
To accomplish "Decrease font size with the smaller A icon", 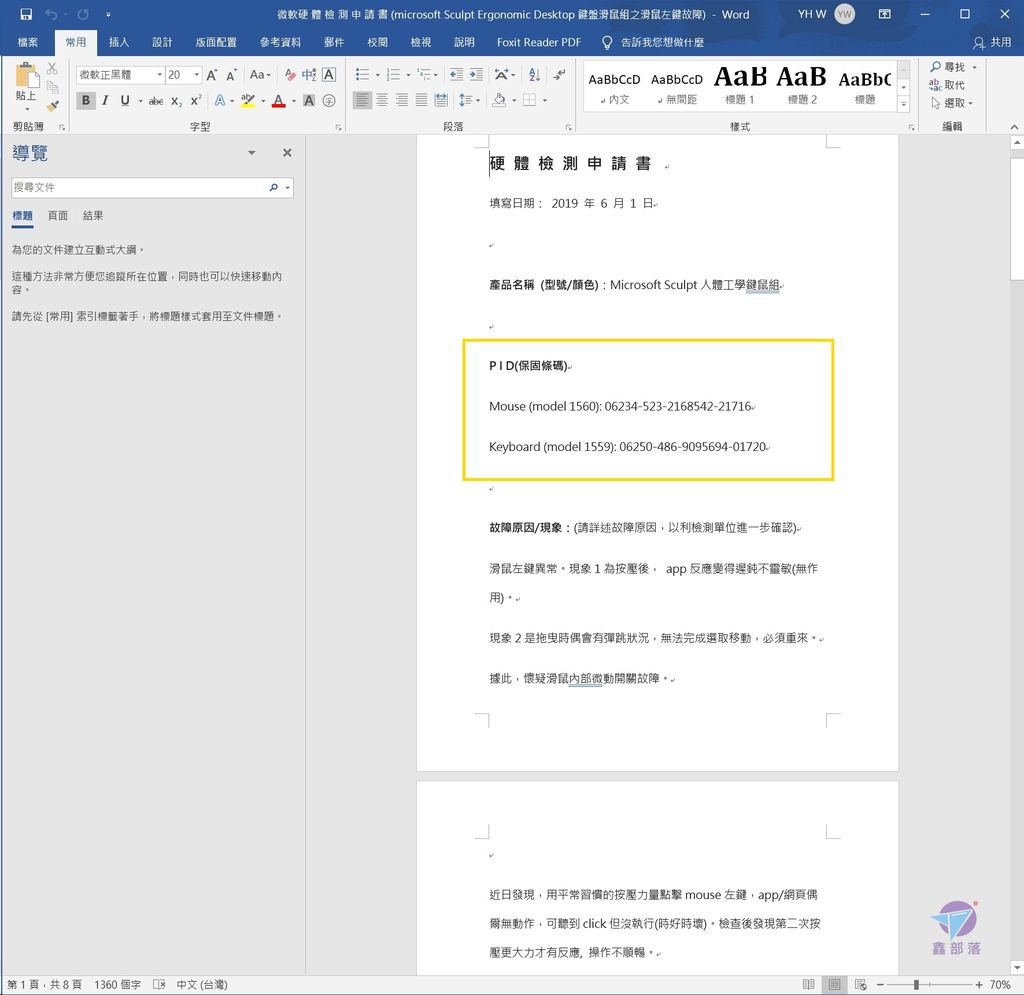I will 231,75.
